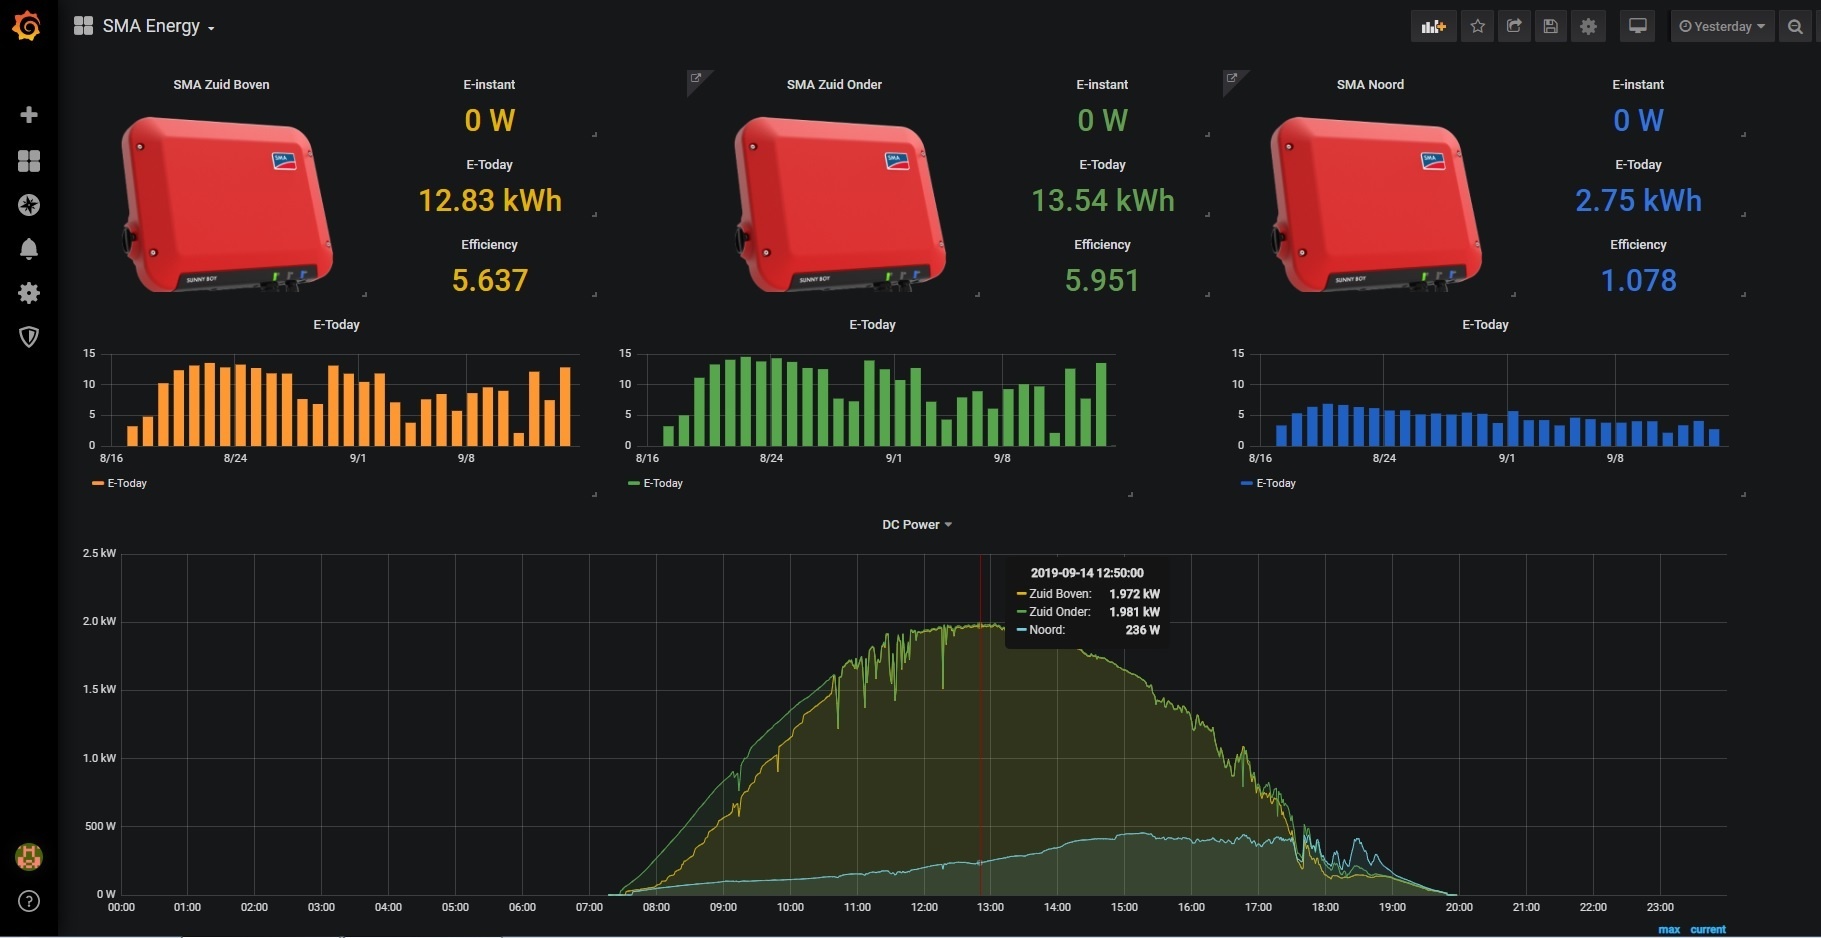Click the tooltip value 1.981 kW
The width and height of the screenshot is (1821, 938).
tap(1134, 612)
